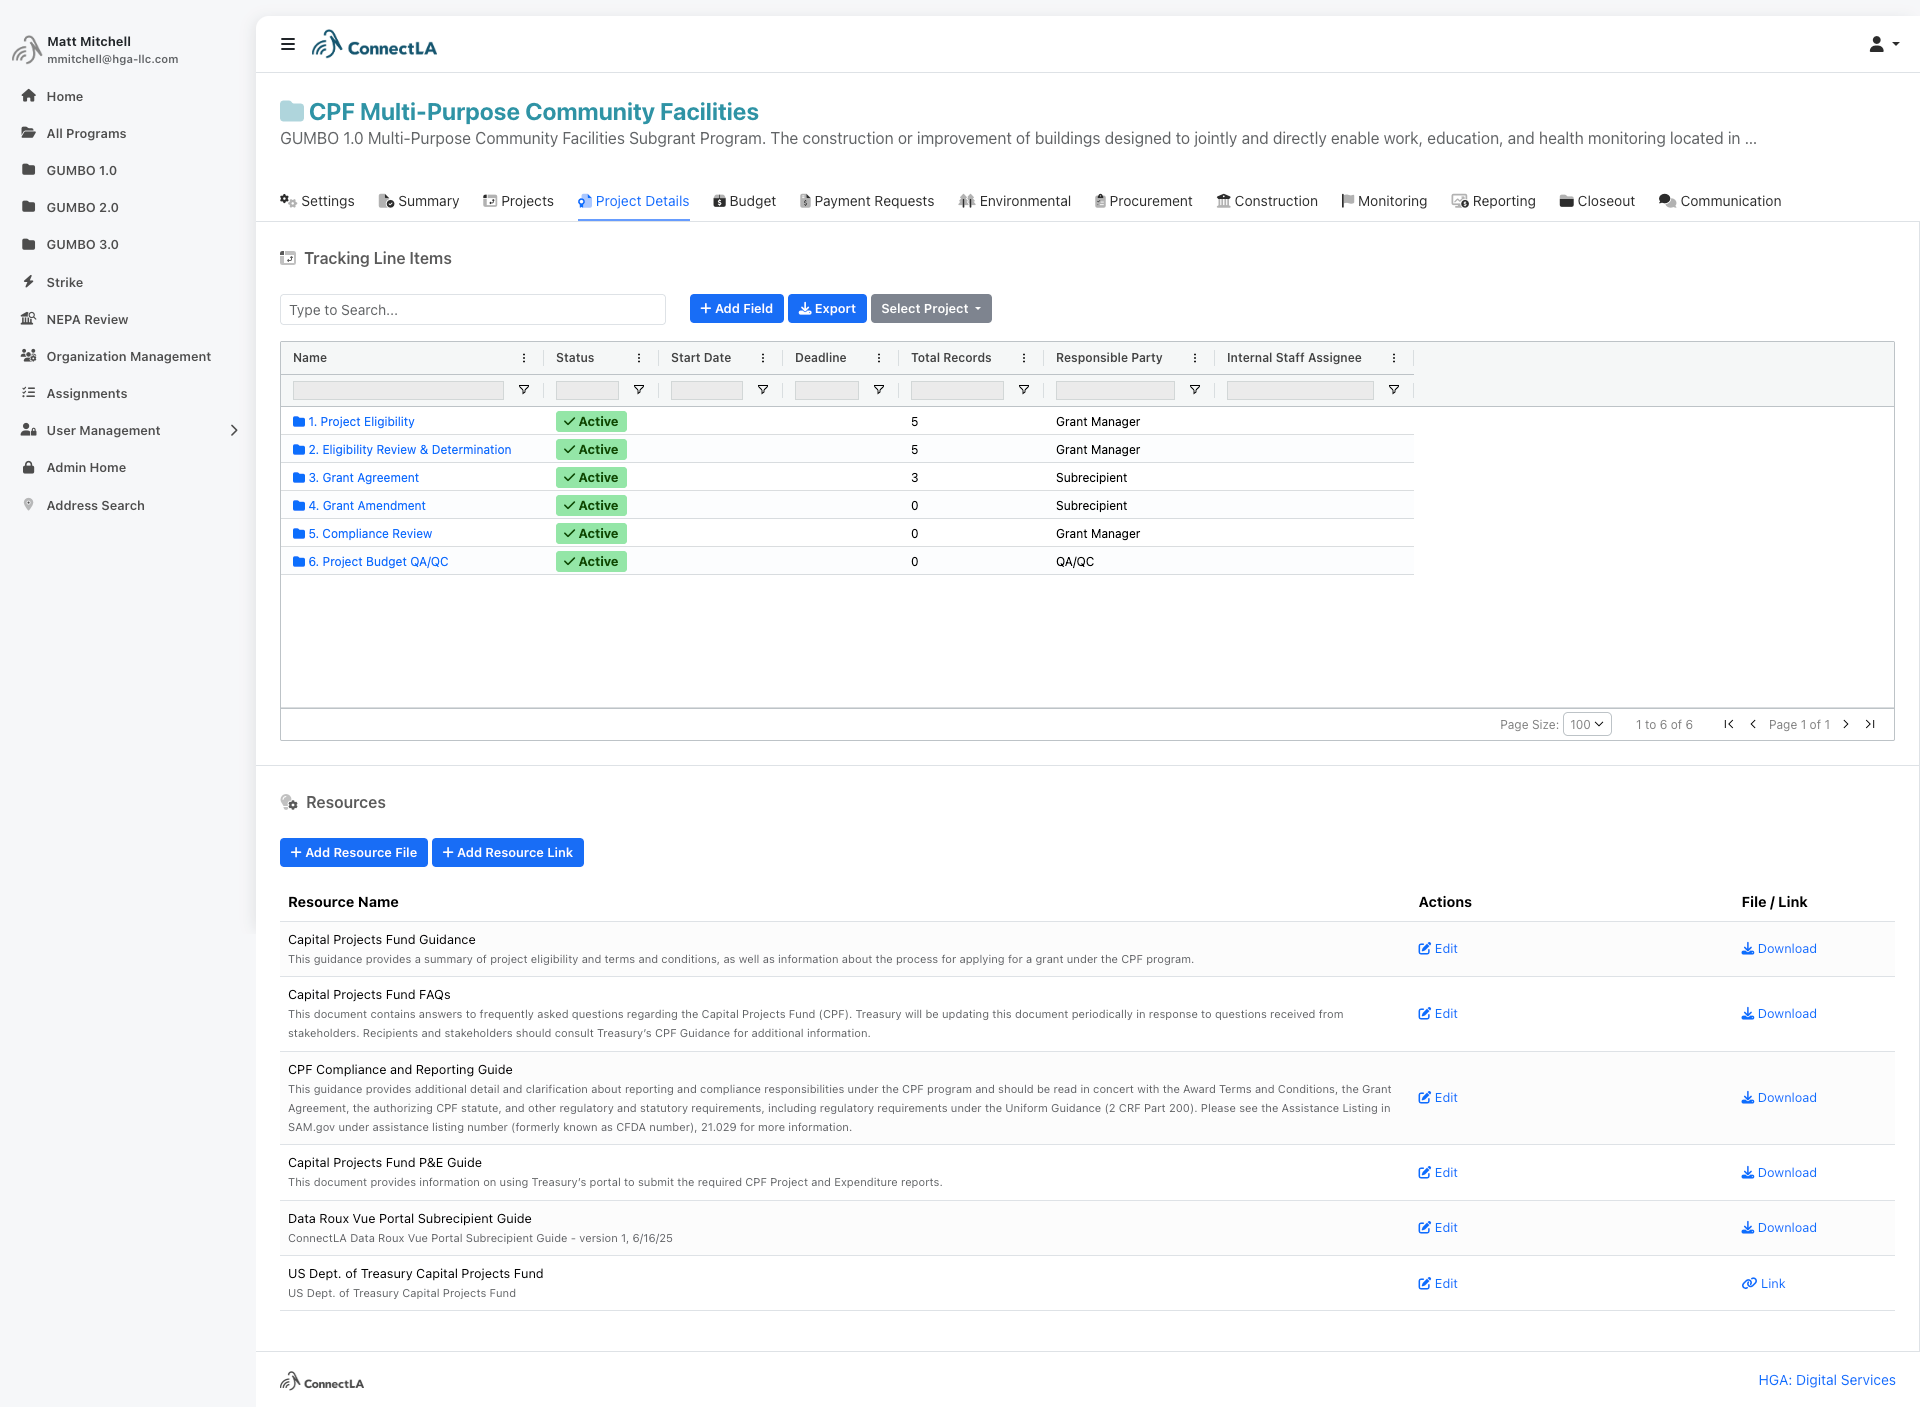Viewport: 1920px width, 1407px height.
Task: Go to the last page arrow
Action: coord(1870,724)
